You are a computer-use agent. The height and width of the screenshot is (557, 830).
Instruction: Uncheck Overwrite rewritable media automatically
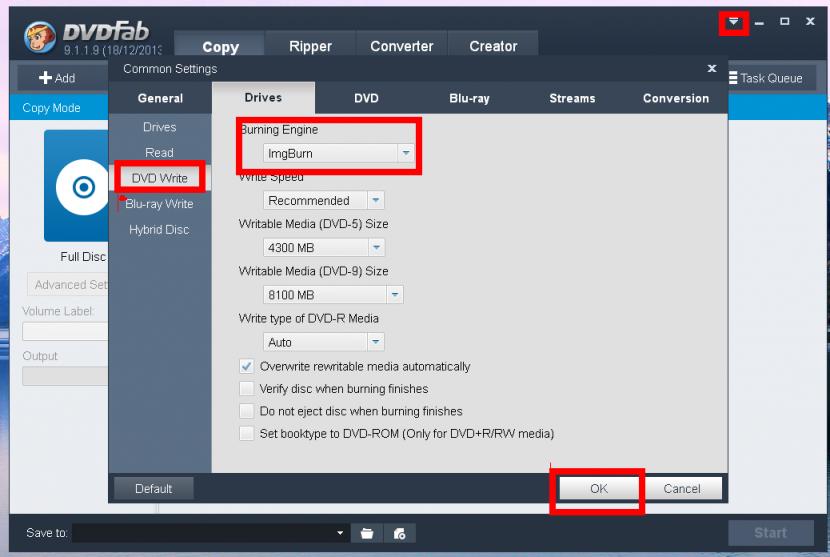(x=246, y=366)
